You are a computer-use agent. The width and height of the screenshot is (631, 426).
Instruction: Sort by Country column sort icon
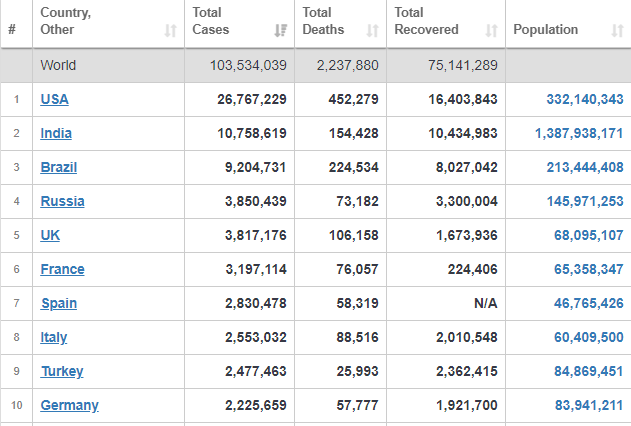tap(171, 31)
